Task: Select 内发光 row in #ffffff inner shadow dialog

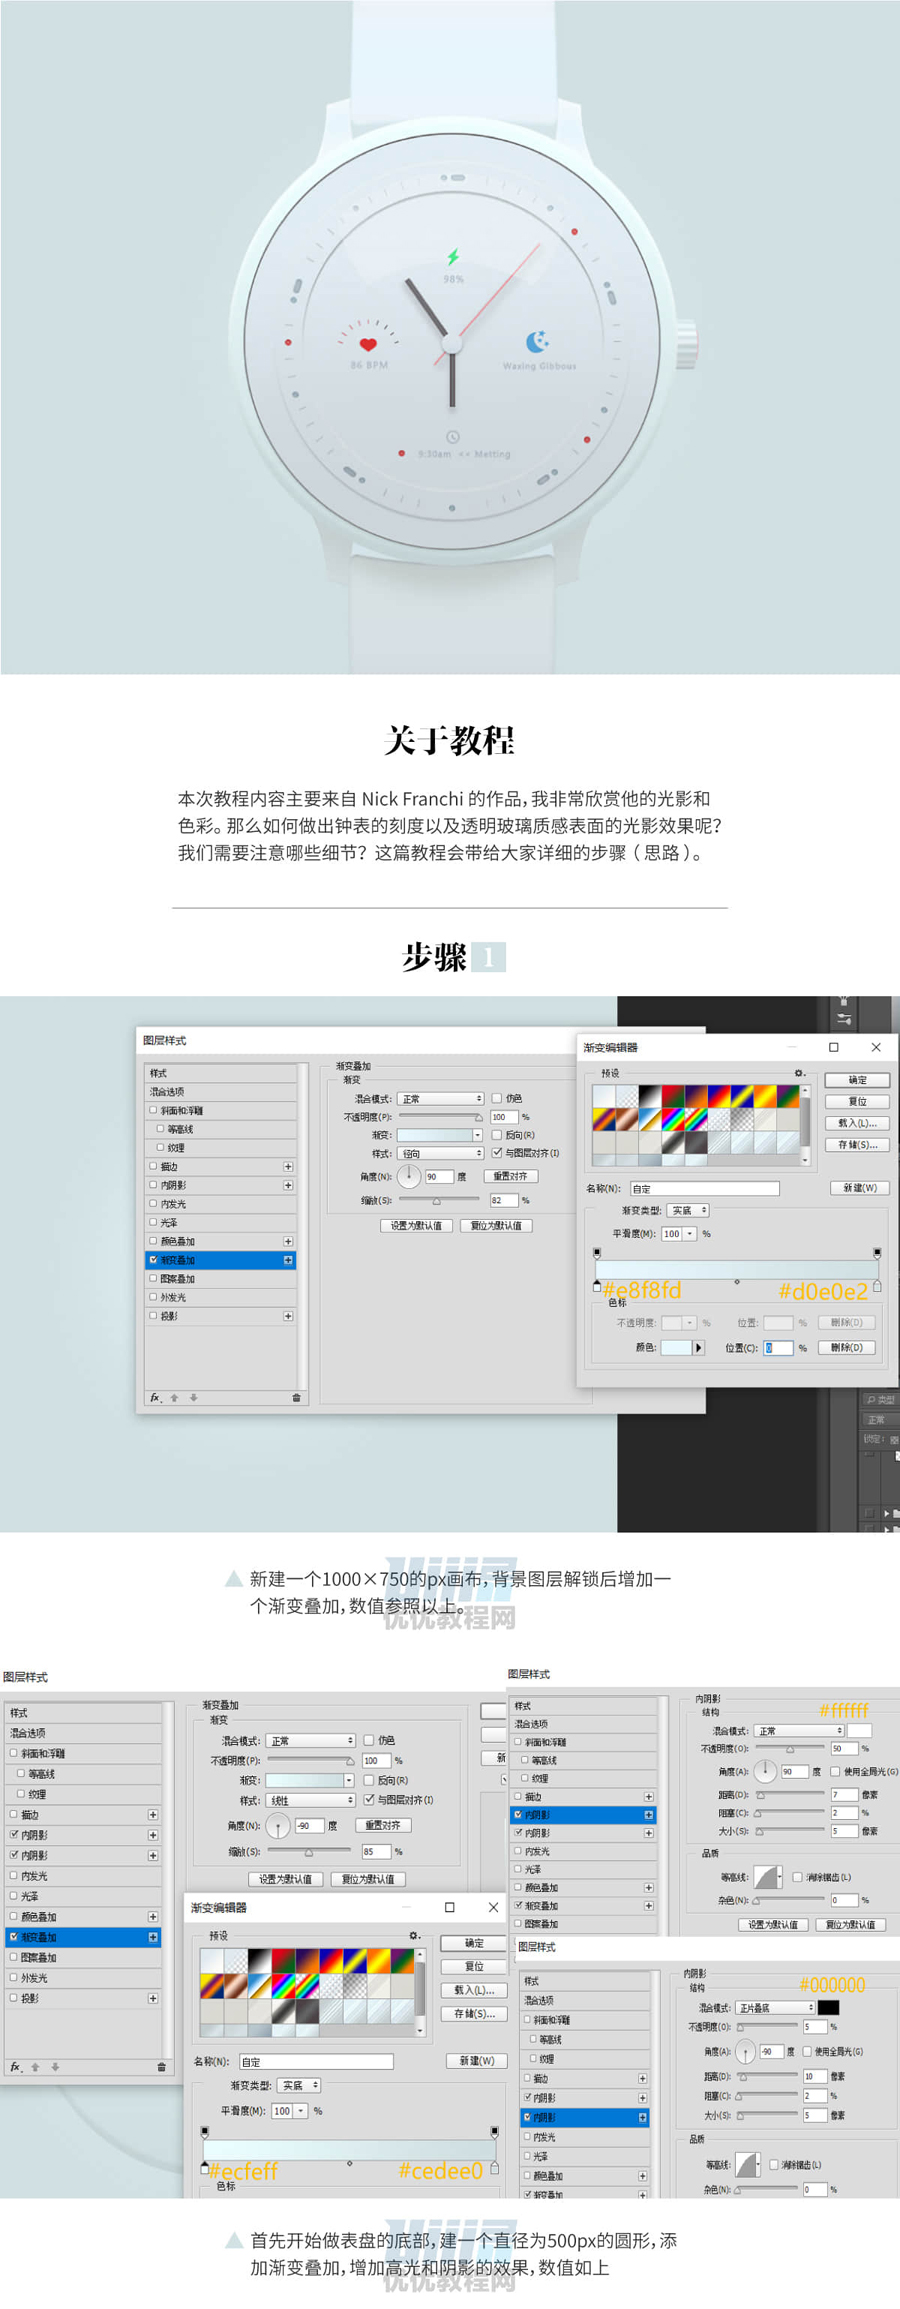Action: (584, 1851)
